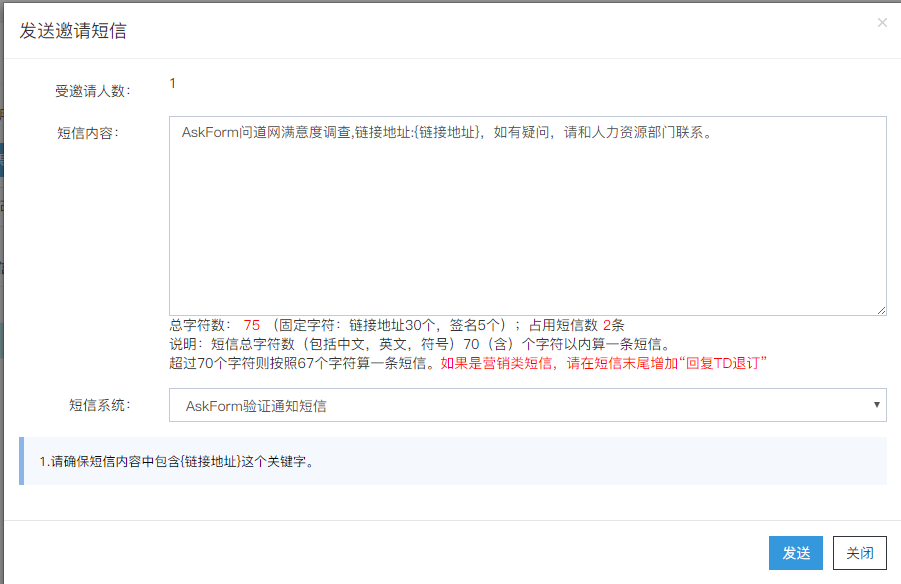Click the invitee count value 1
This screenshot has height=584, width=901.
172,83
